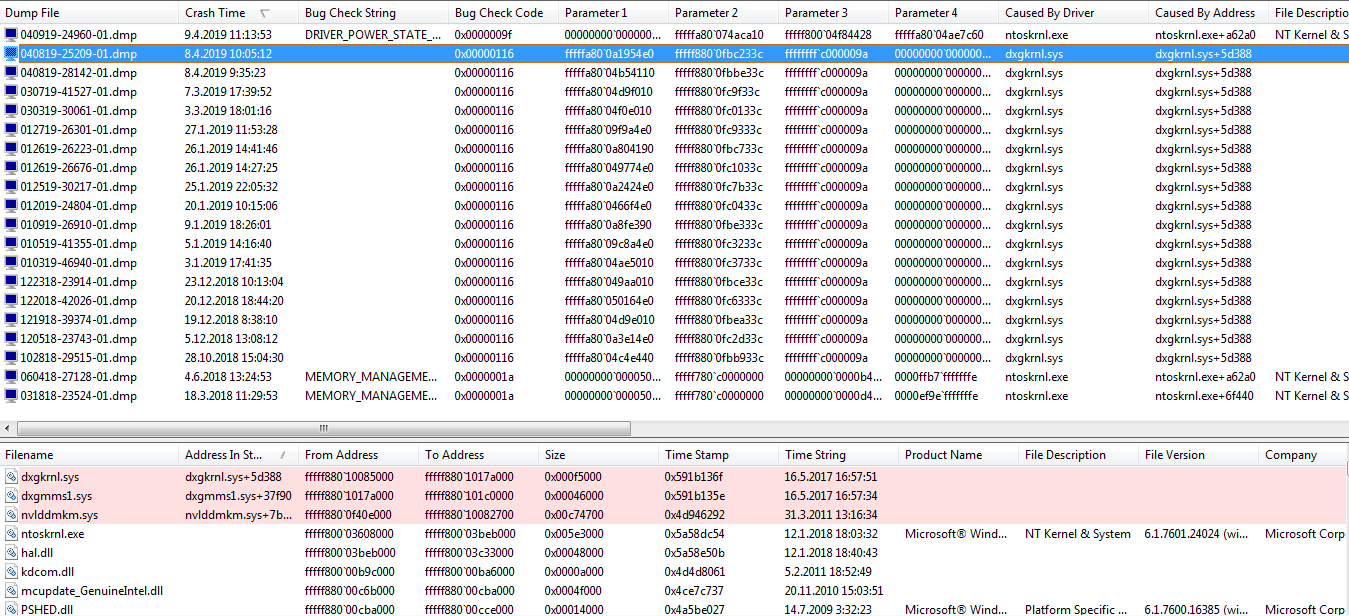Screen dimensions: 1349x616
Task: Click the driver icon for hal.dll
Action: (x=11, y=553)
